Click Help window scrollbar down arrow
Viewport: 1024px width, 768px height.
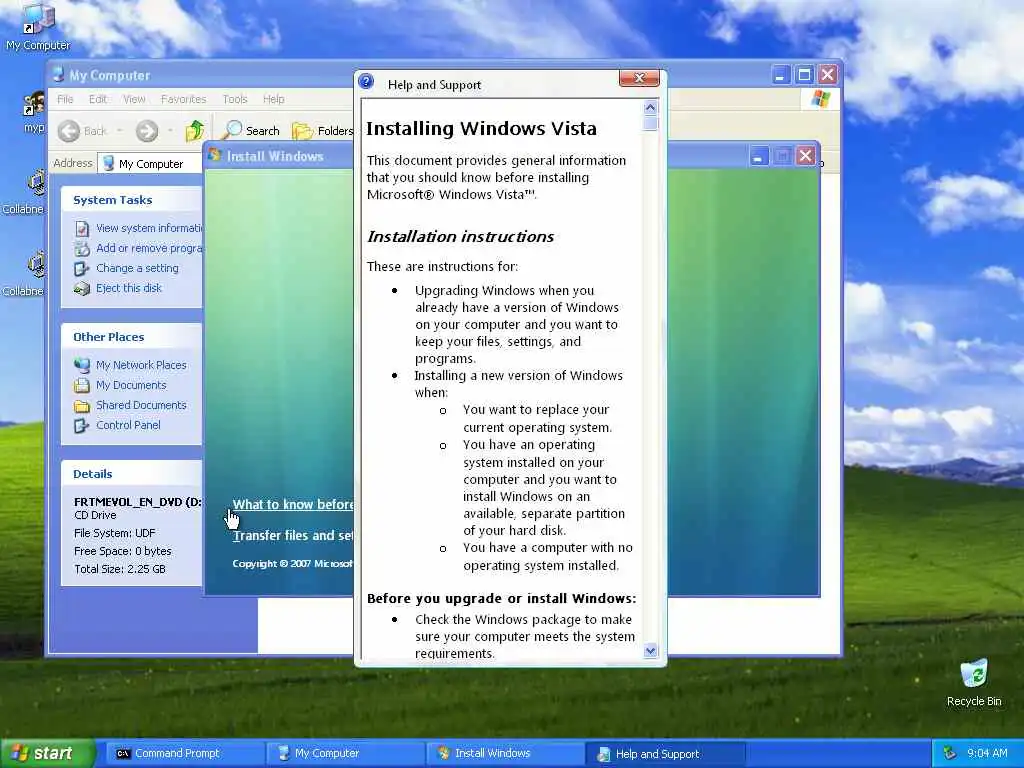click(650, 650)
